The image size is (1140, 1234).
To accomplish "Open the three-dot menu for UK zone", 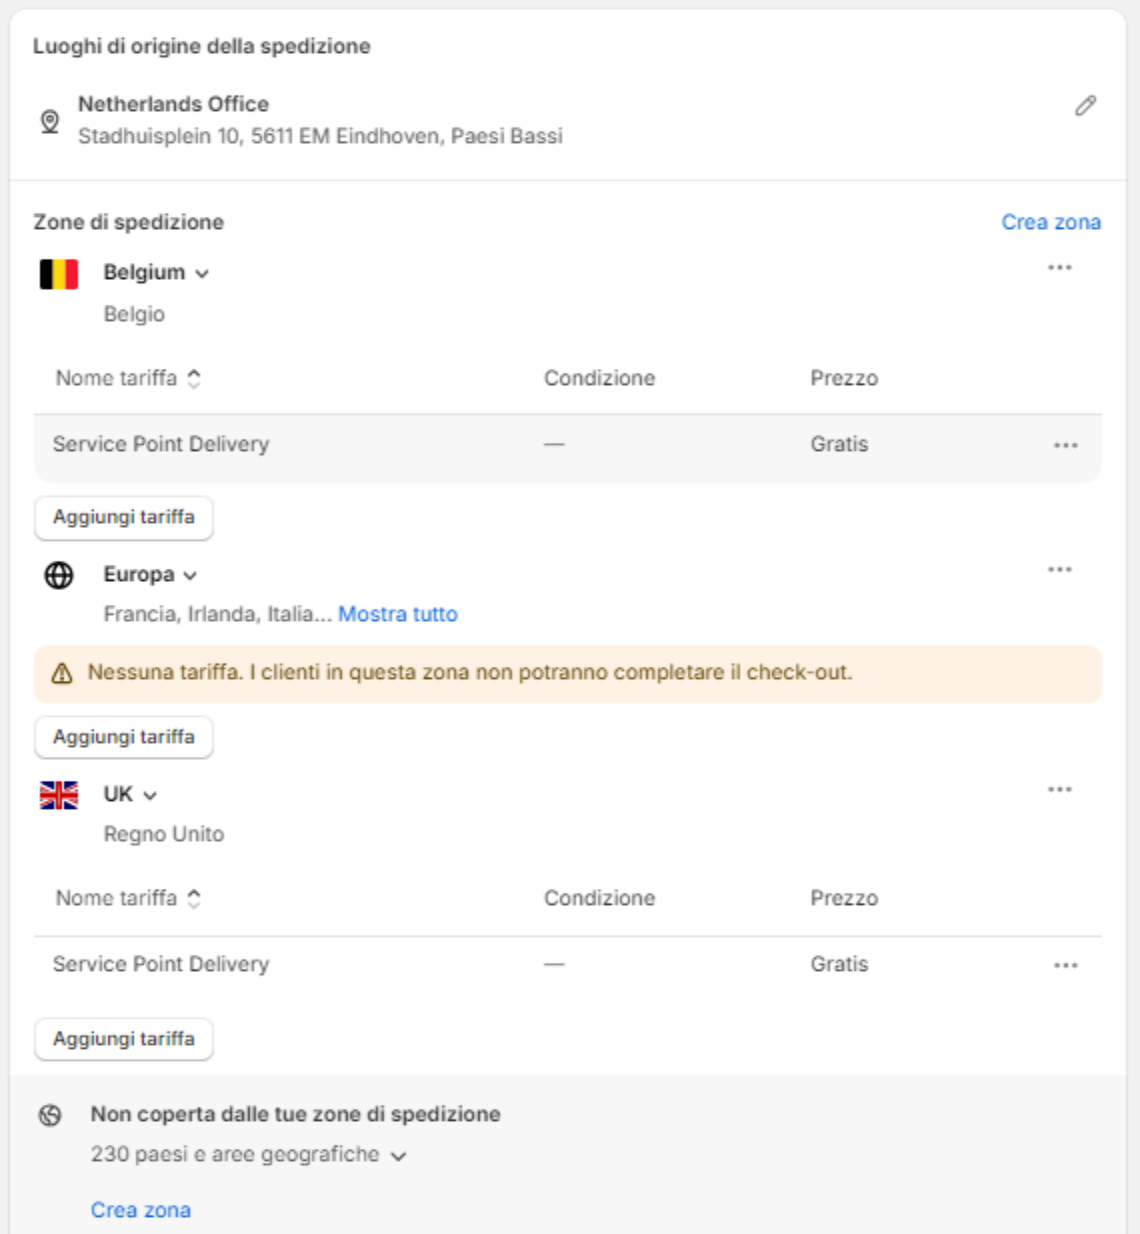I will click(x=1060, y=790).
